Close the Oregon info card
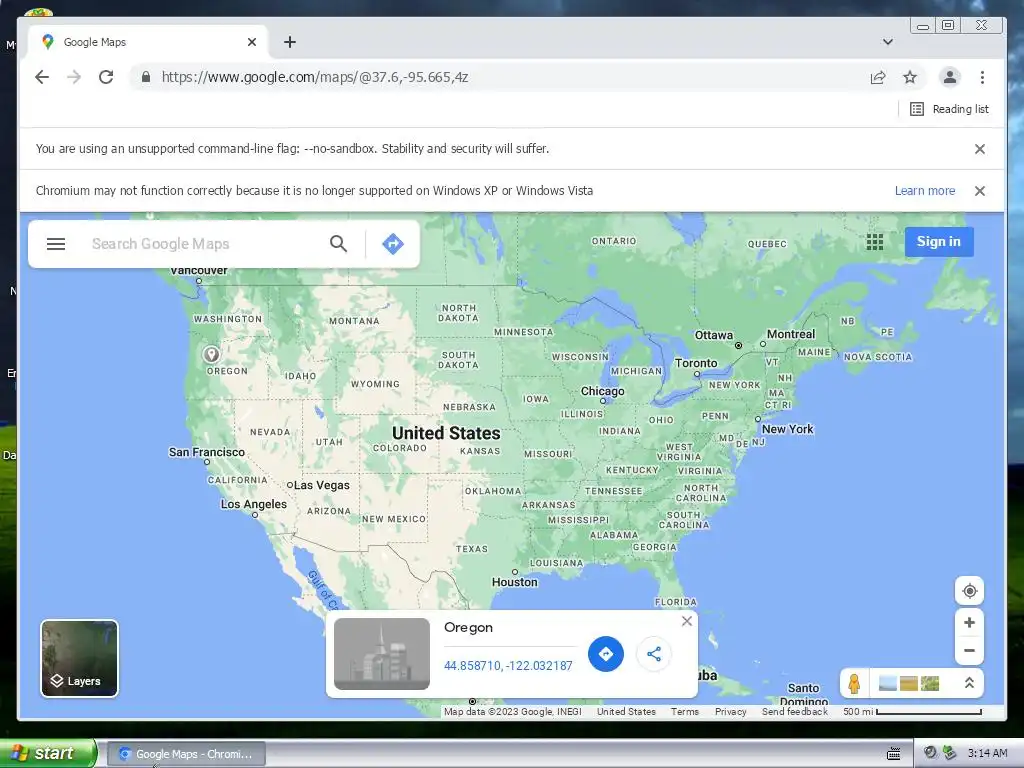 click(686, 621)
